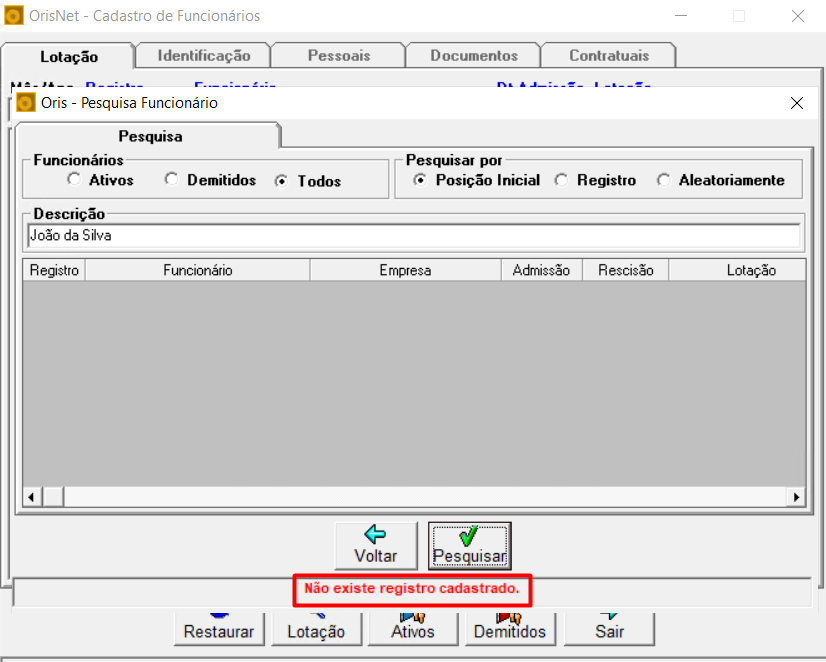Click the left scroll arrow of grid
The width and height of the screenshot is (826, 662).
(32, 497)
